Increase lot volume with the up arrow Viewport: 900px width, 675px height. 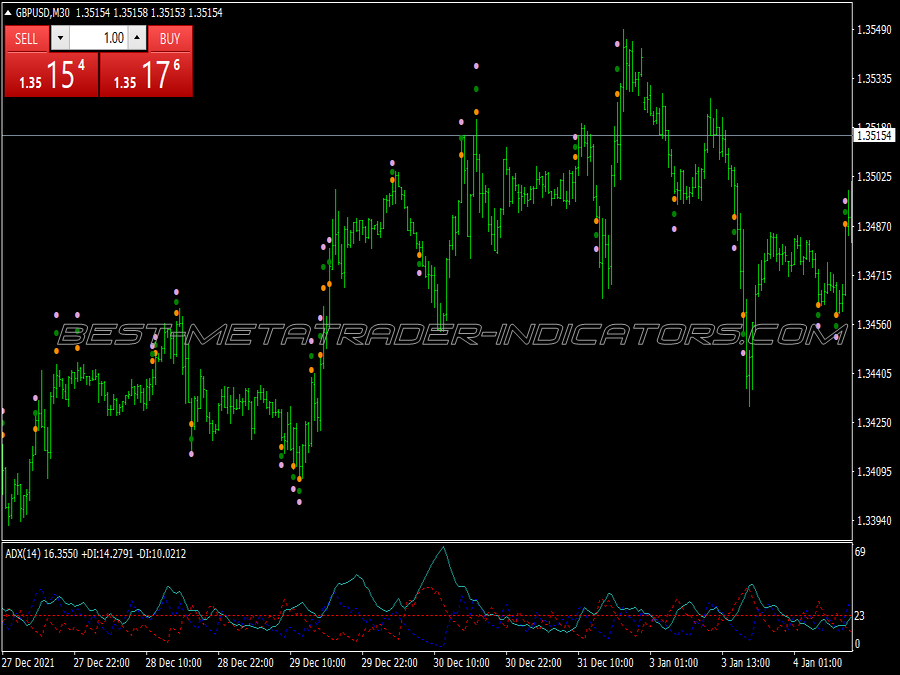(x=137, y=38)
